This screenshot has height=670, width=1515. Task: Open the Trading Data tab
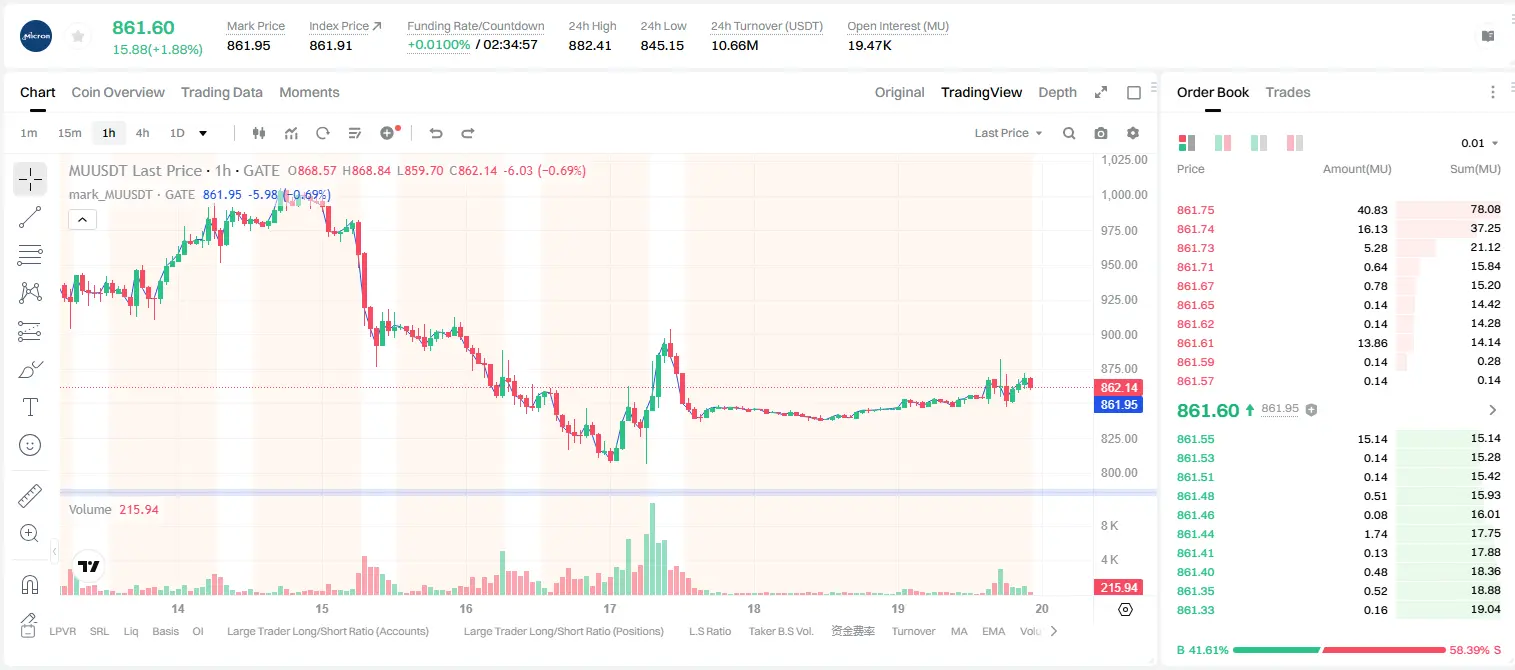coord(222,92)
